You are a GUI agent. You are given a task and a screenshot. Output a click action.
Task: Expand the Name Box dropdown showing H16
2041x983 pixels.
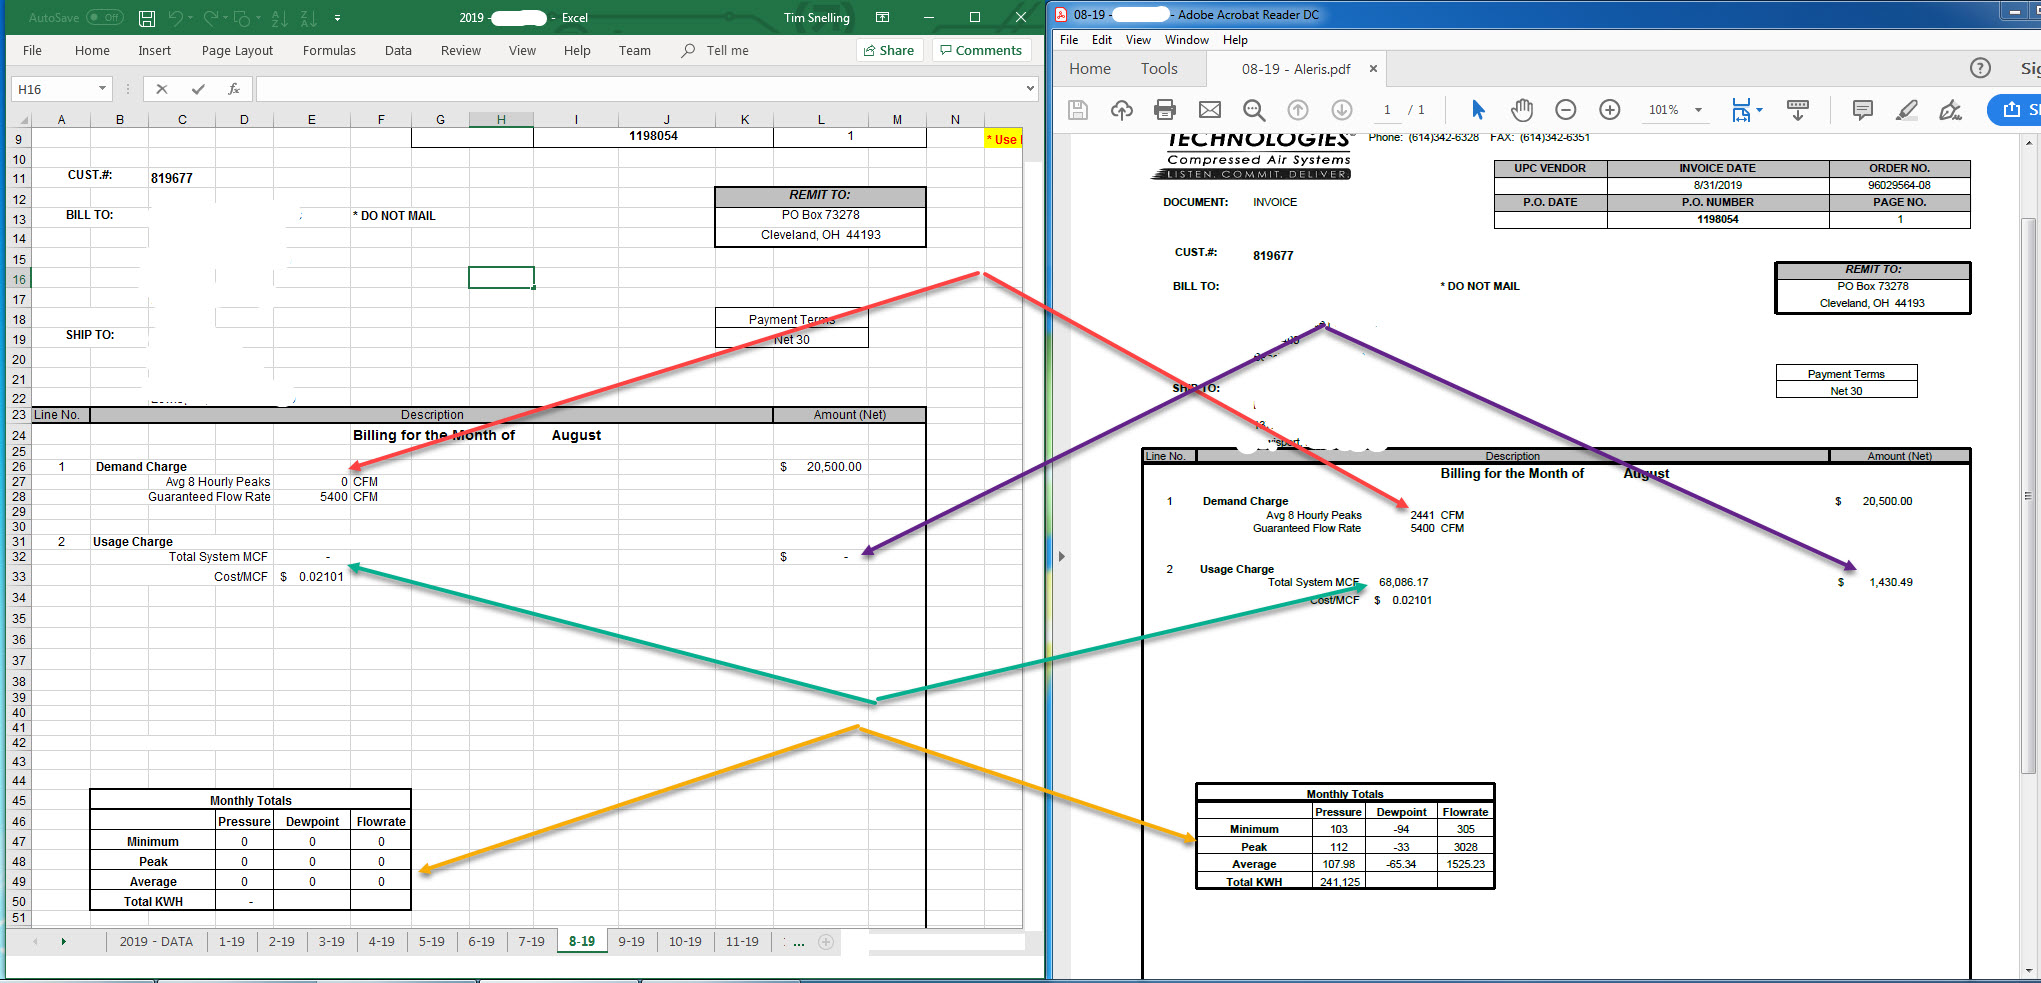[x=102, y=89]
